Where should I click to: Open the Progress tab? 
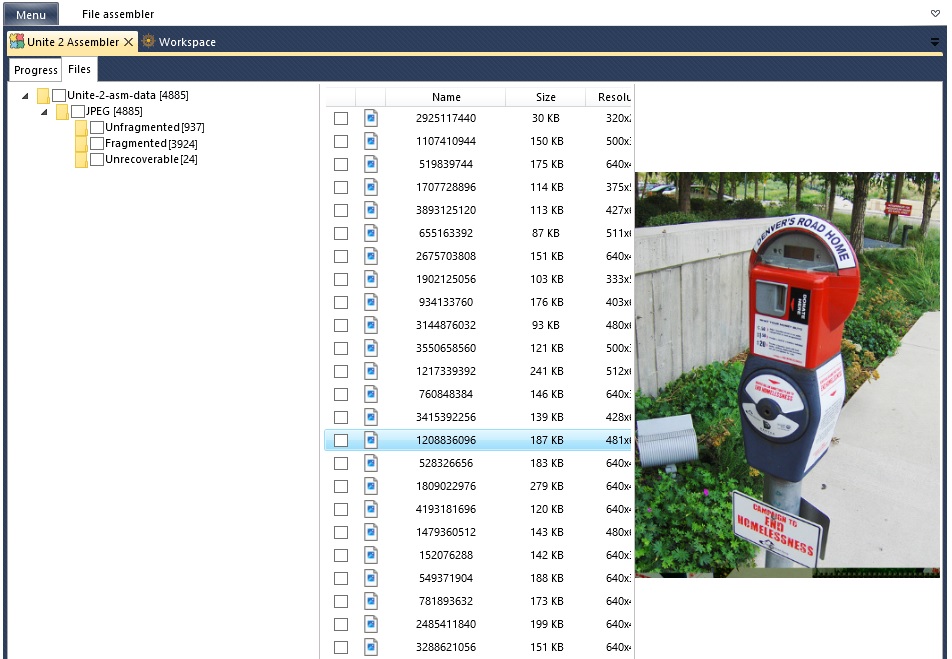pyautogui.click(x=35, y=70)
